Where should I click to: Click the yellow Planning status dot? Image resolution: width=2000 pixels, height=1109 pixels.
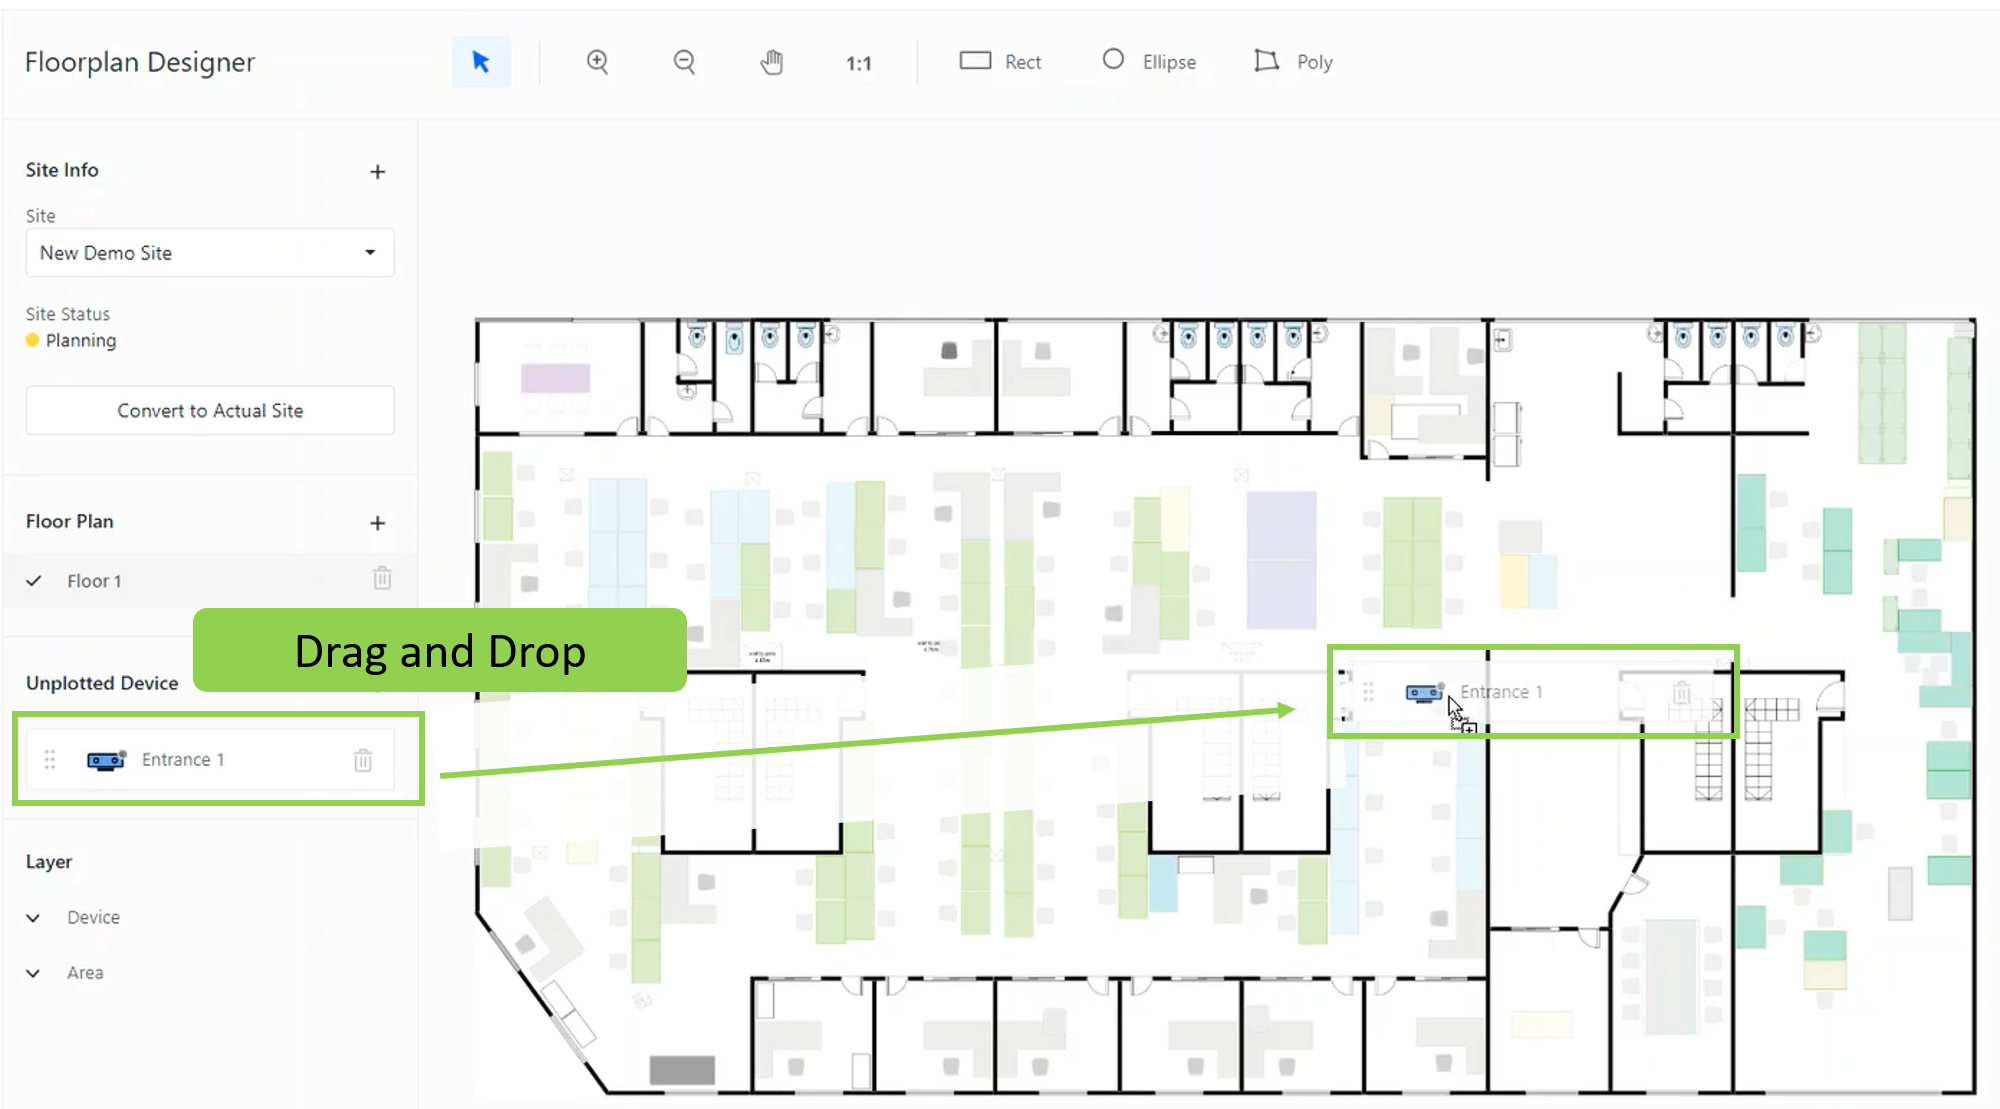(x=33, y=340)
